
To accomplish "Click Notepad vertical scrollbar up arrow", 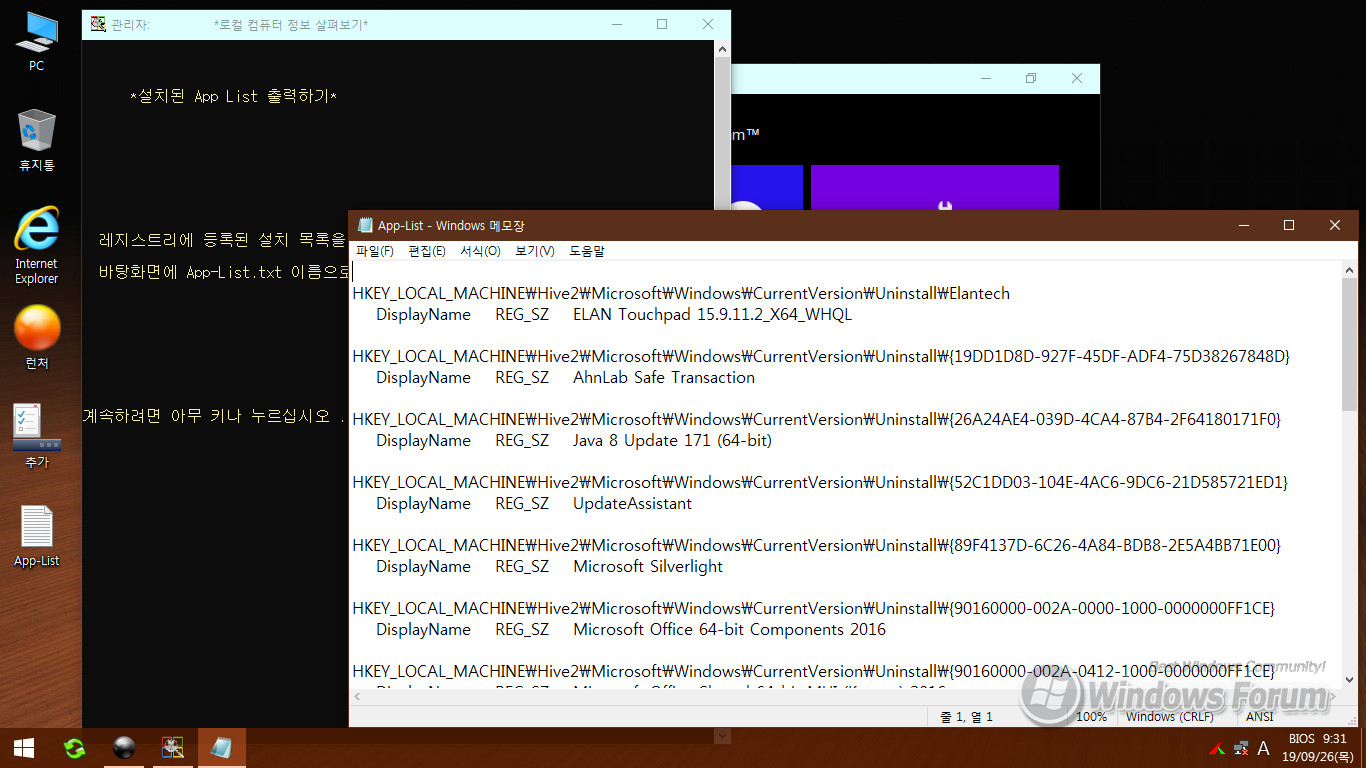I will 1350,271.
